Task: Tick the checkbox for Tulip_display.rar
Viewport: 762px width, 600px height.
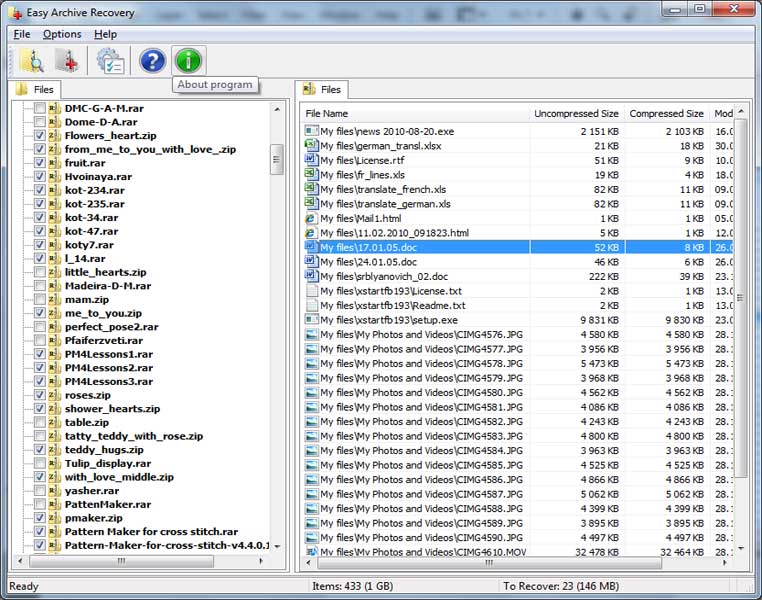Action: click(39, 464)
